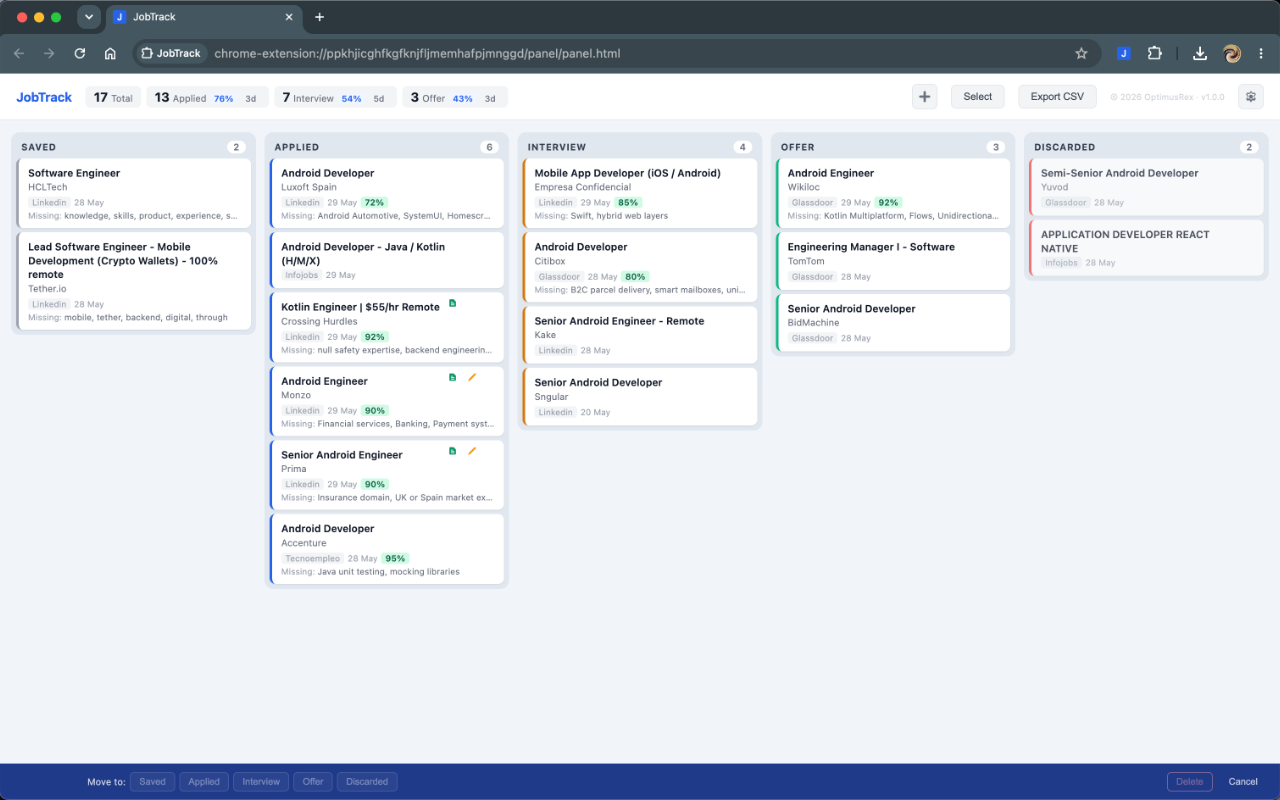The width and height of the screenshot is (1280, 800).
Task: Open Senior Android Developer Sngular card
Action: click(640, 396)
